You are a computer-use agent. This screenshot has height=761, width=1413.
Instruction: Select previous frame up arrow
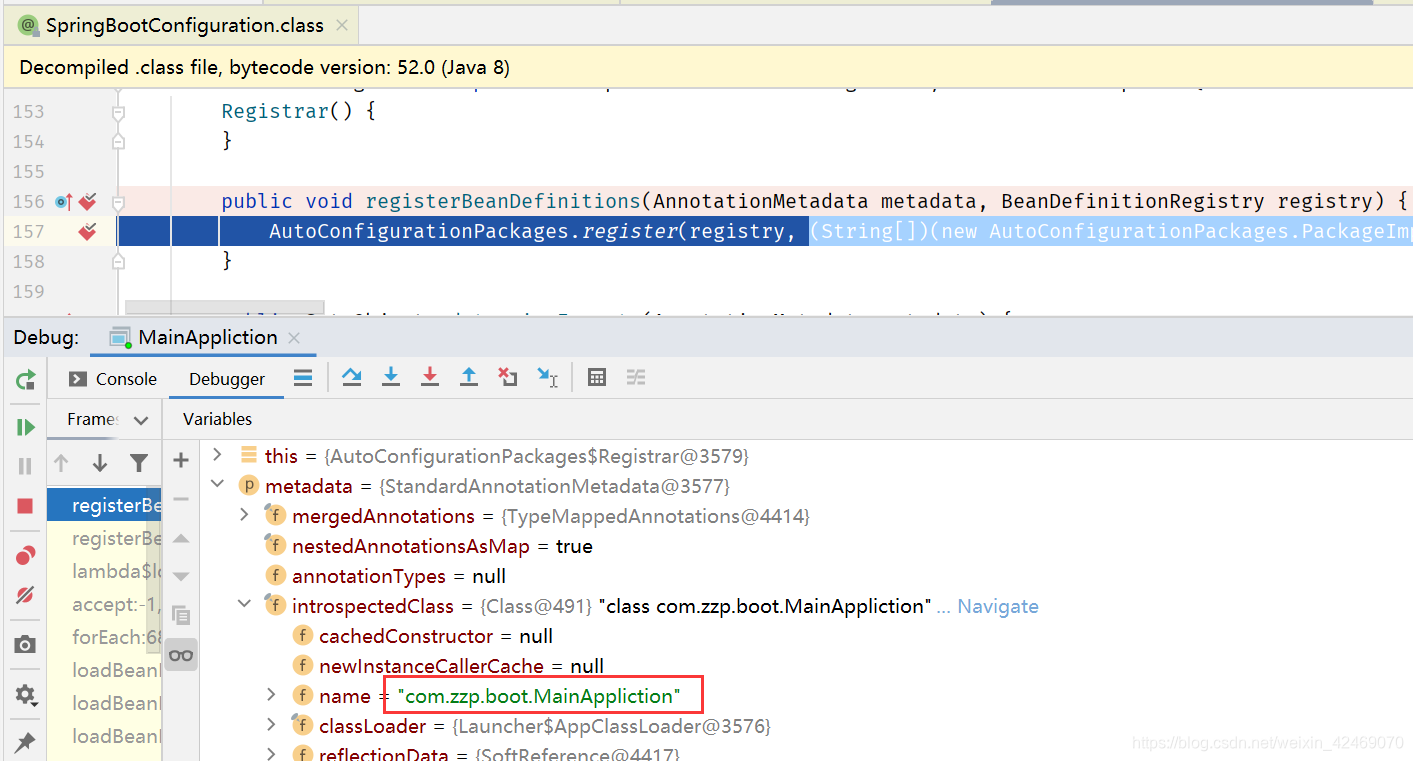(61, 463)
